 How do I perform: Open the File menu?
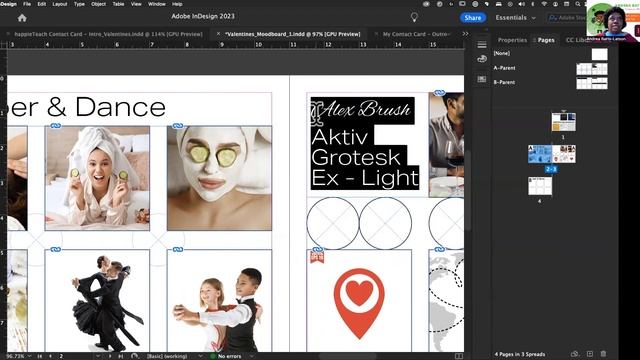click(27, 4)
